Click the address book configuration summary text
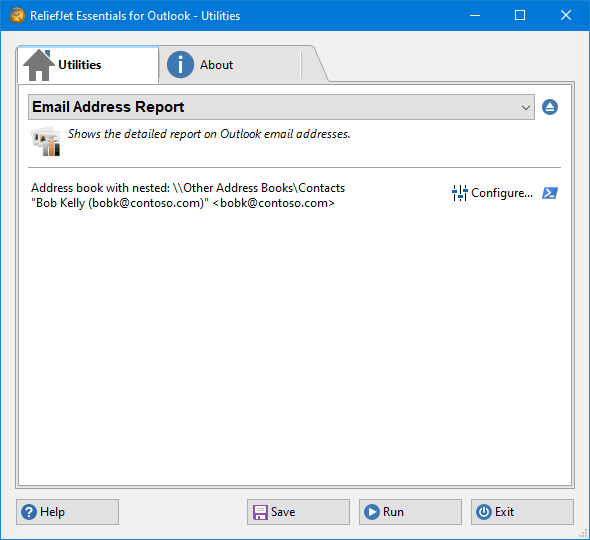 click(188, 196)
